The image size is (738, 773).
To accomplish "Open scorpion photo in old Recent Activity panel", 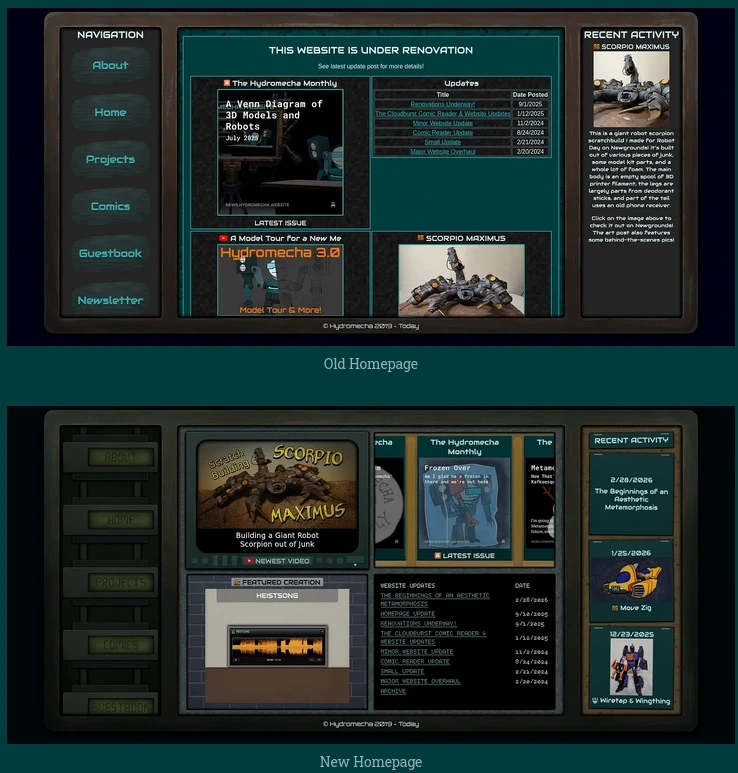I will click(631, 89).
